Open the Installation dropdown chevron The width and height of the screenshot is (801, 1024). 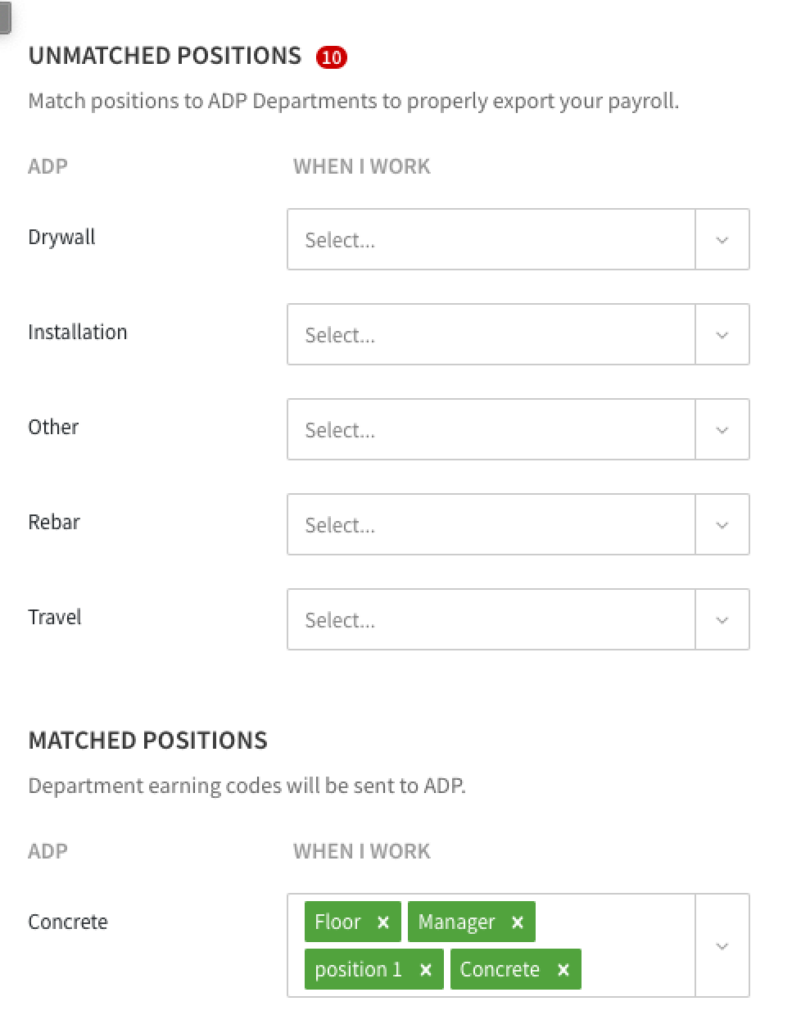point(722,335)
